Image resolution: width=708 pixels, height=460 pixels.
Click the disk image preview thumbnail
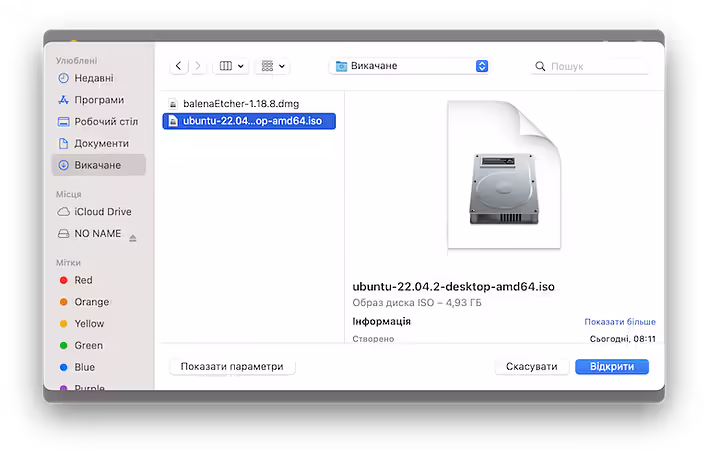click(x=504, y=175)
